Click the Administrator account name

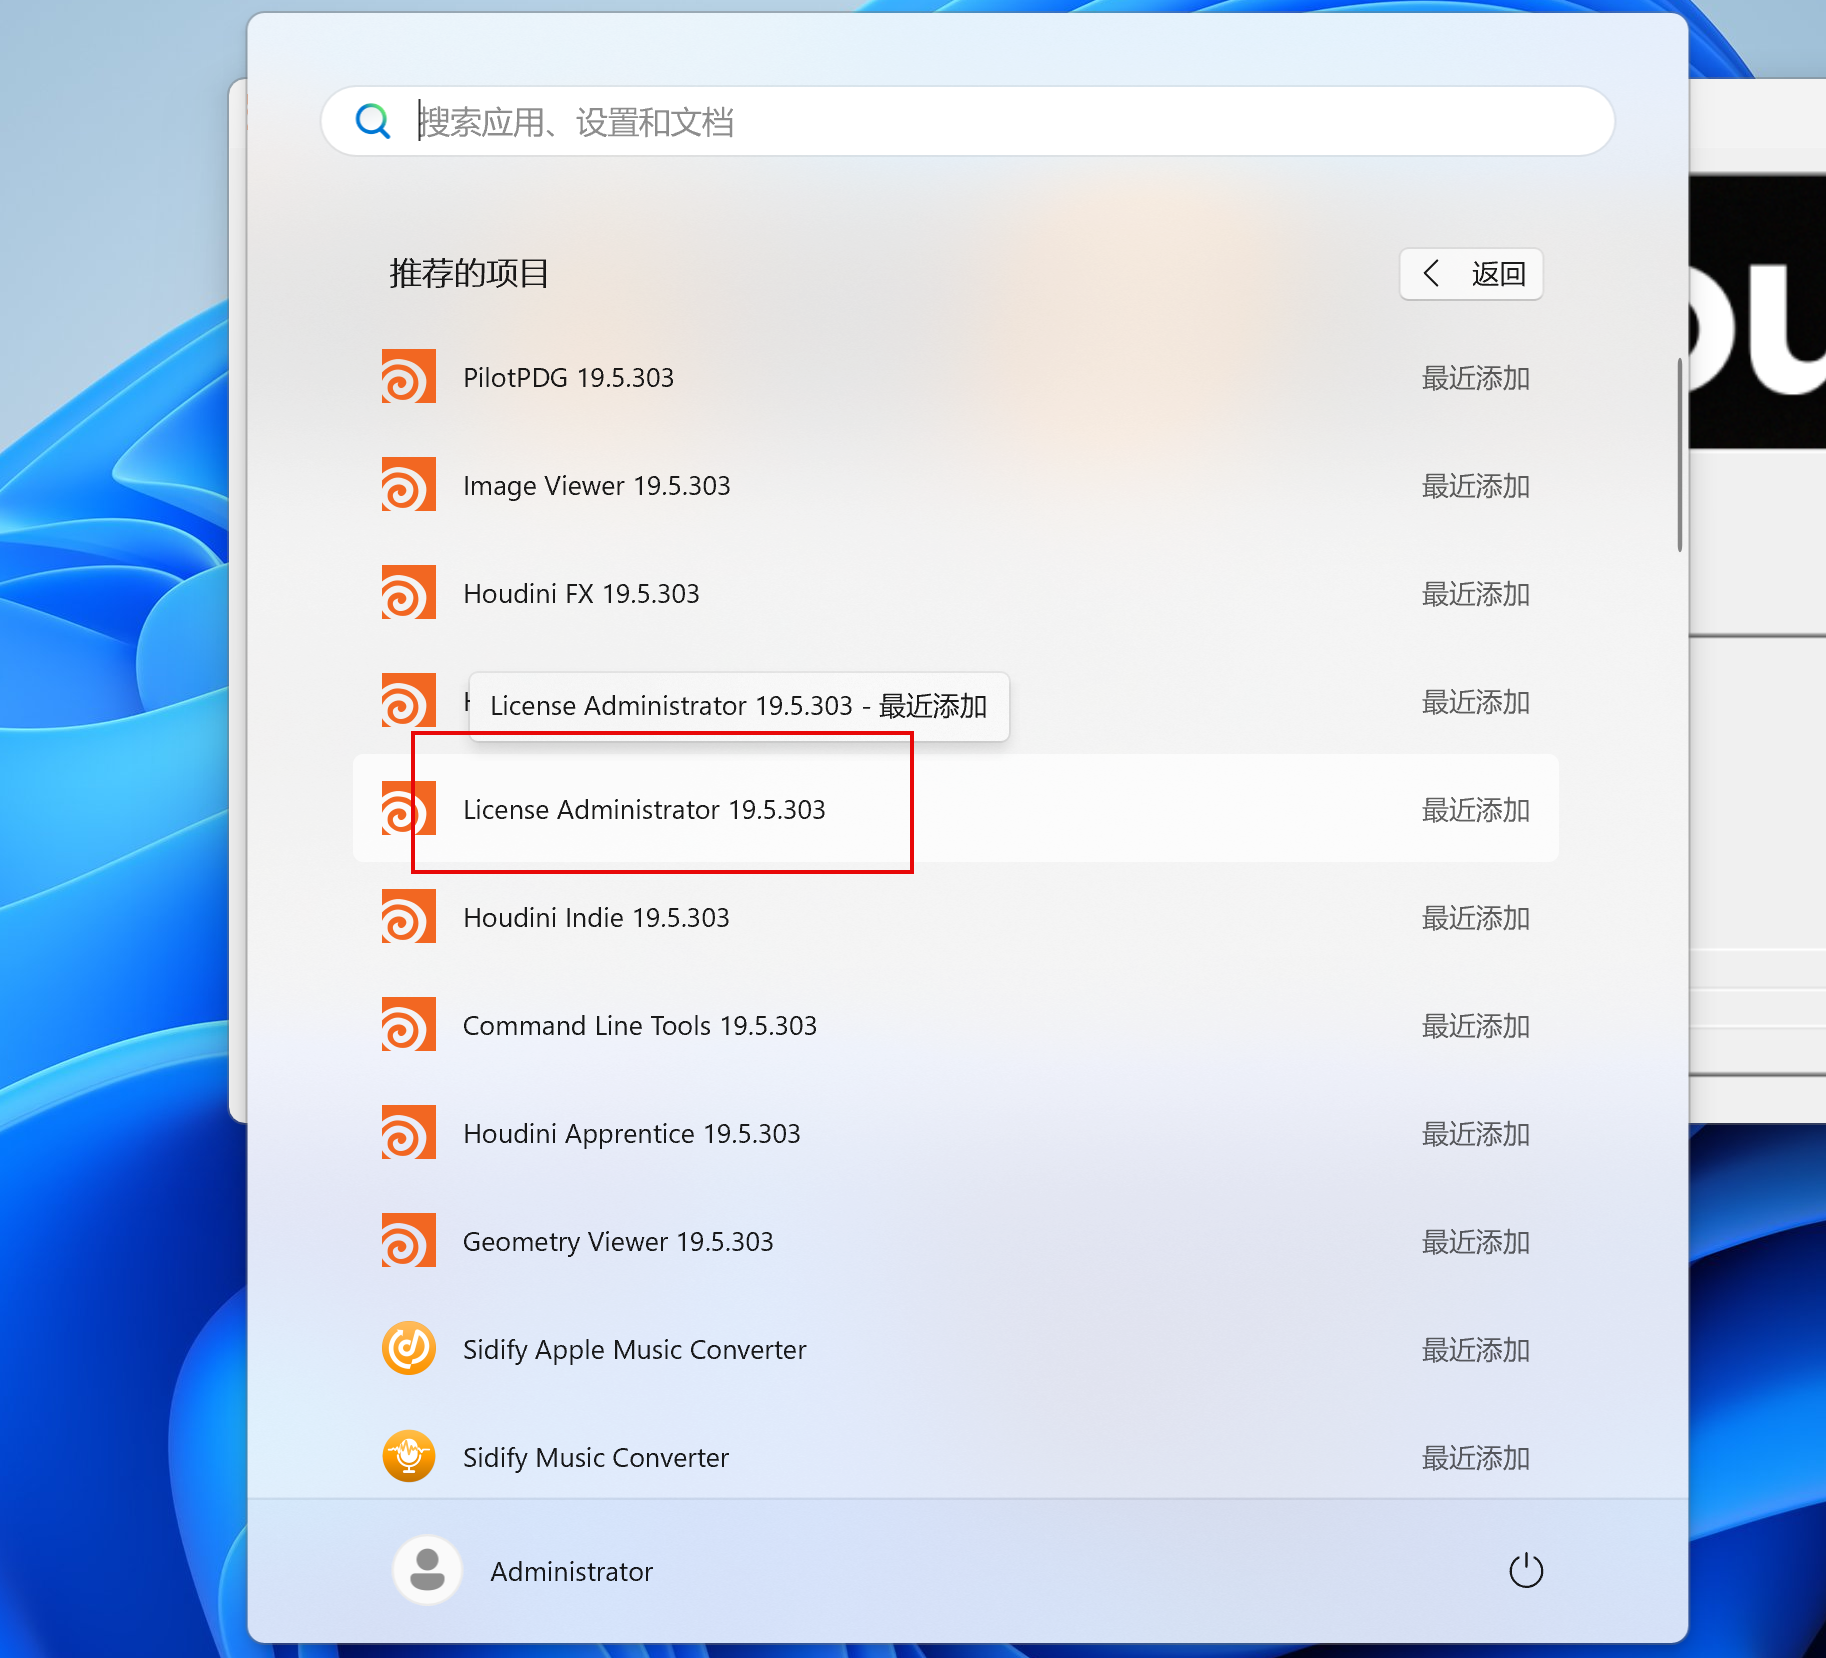(571, 1572)
